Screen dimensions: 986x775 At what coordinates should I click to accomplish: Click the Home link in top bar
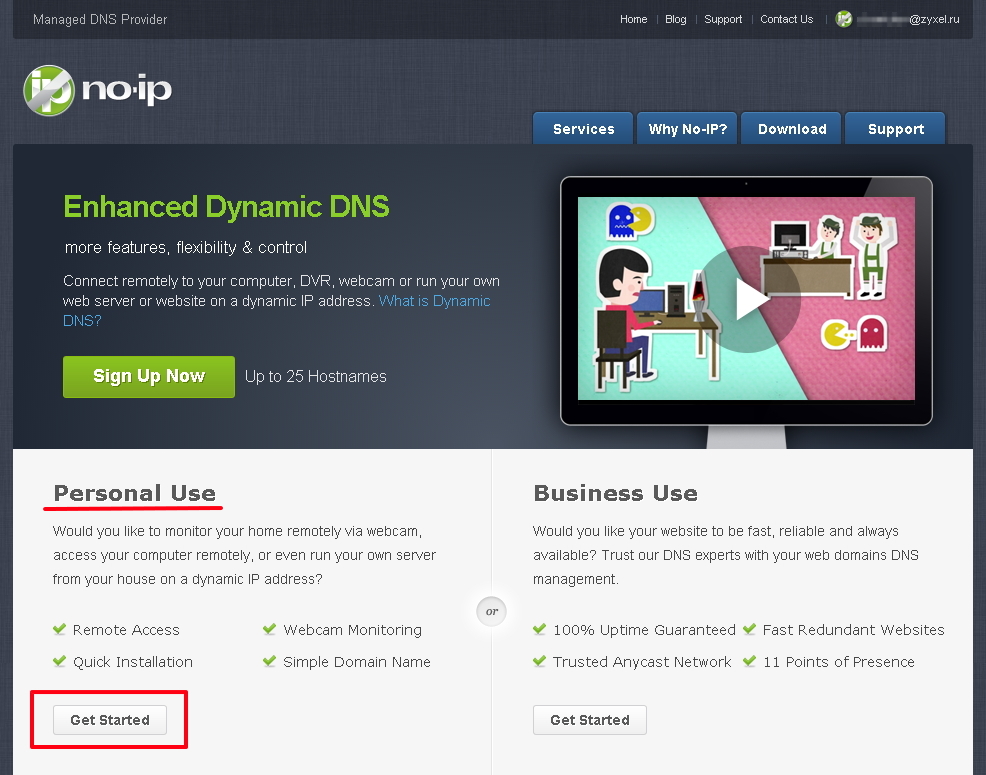(633, 19)
